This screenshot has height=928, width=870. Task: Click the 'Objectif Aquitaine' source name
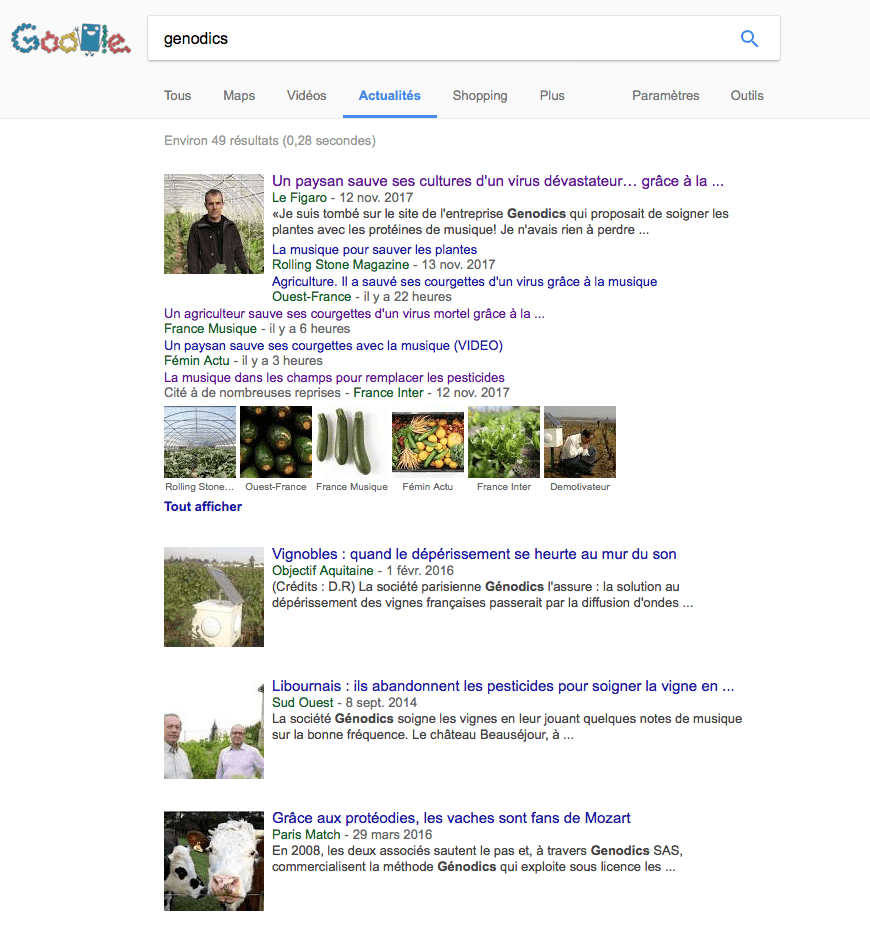click(x=323, y=571)
